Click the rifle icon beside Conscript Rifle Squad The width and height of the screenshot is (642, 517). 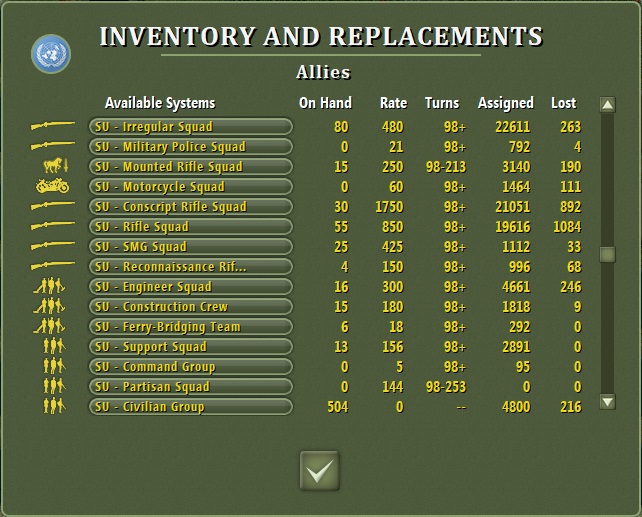tap(53, 205)
